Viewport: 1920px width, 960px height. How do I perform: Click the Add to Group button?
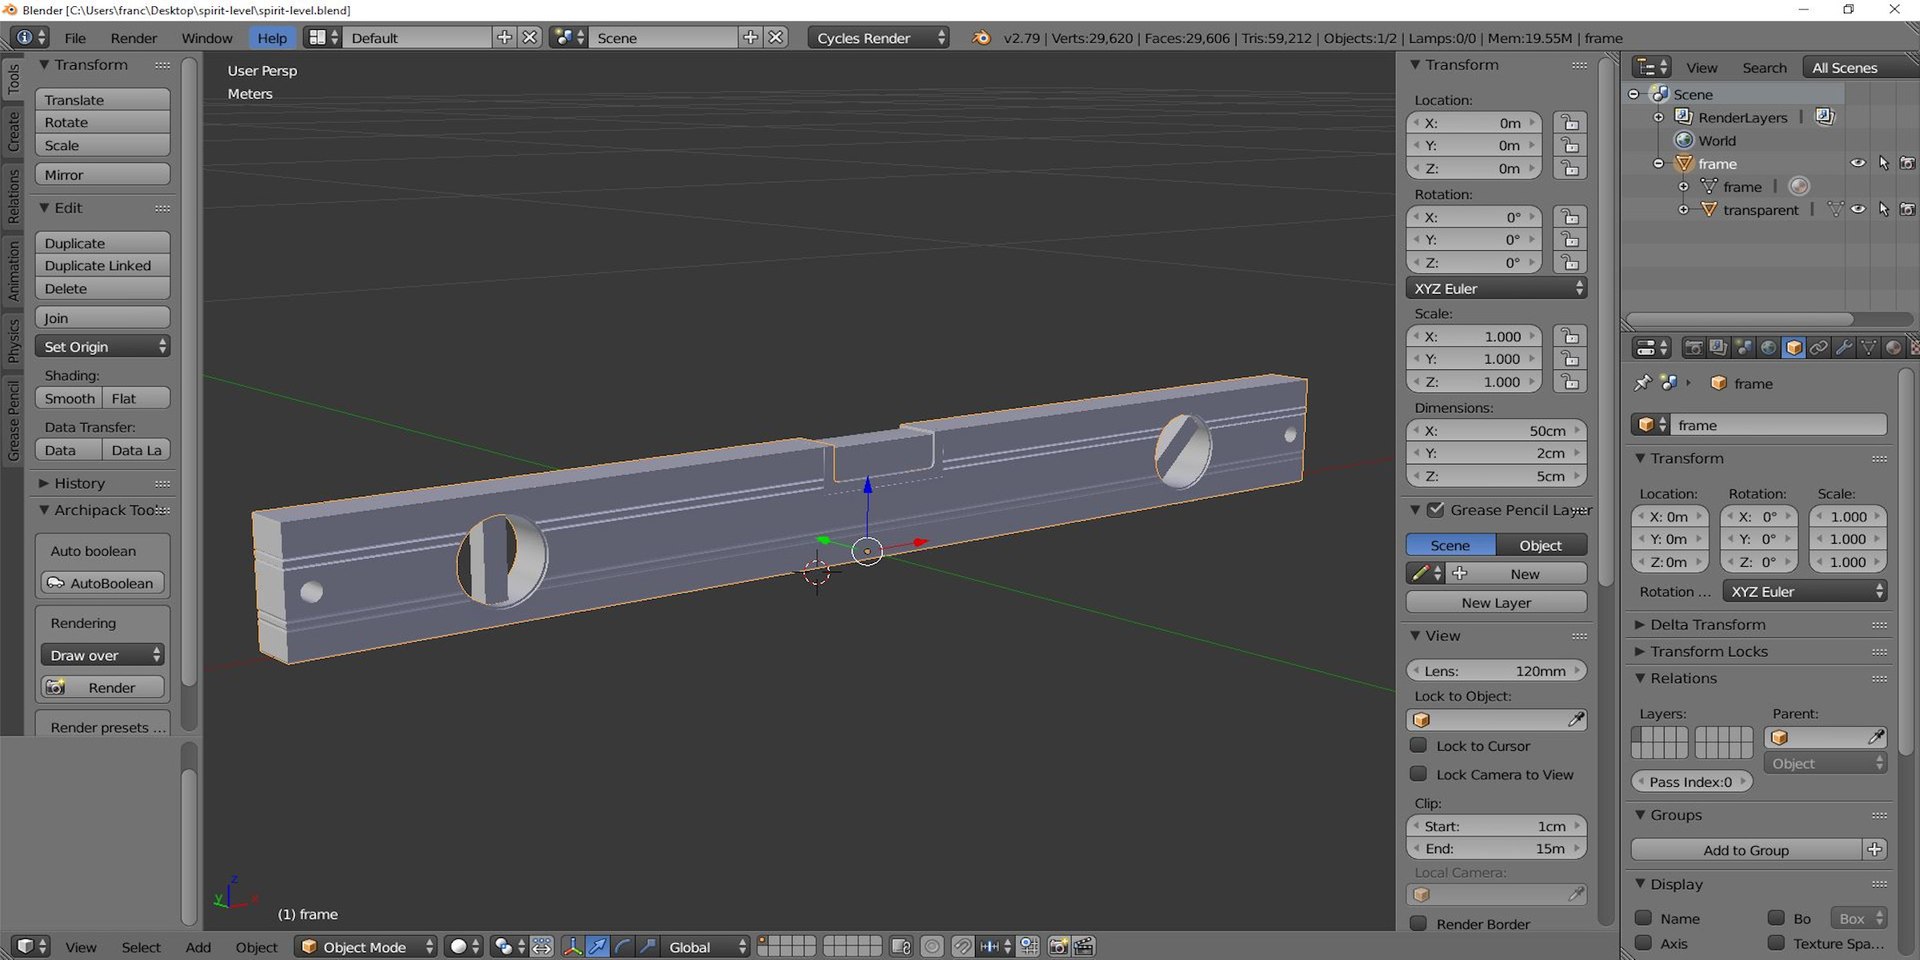point(1746,849)
